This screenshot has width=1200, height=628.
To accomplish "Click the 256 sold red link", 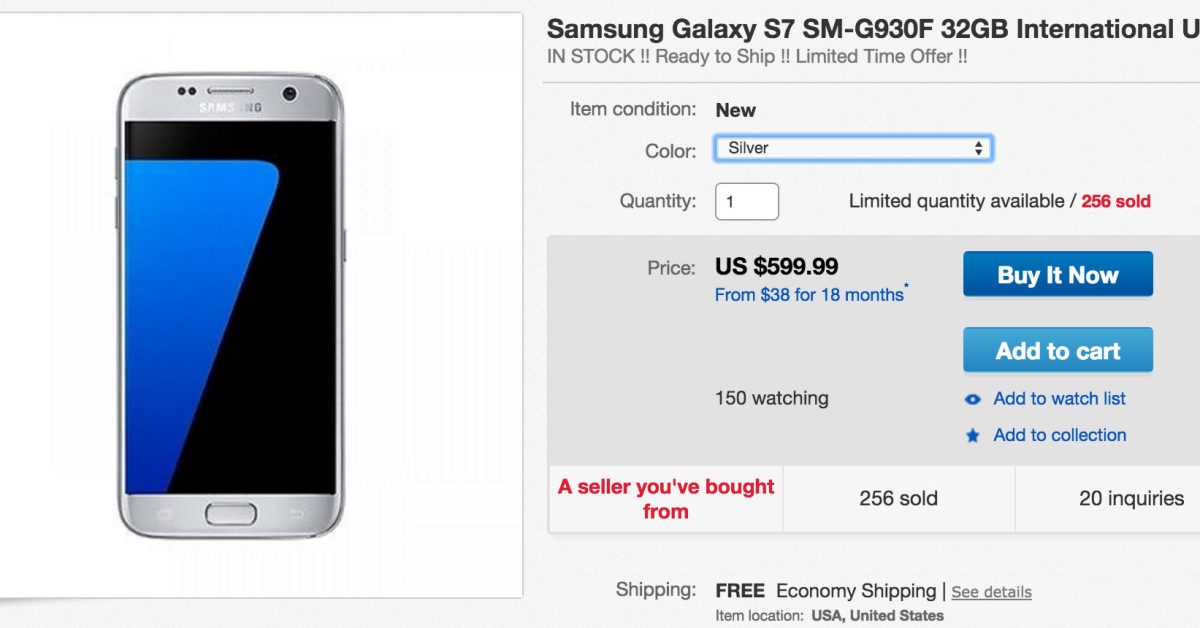I will pyautogui.click(x=1116, y=201).
